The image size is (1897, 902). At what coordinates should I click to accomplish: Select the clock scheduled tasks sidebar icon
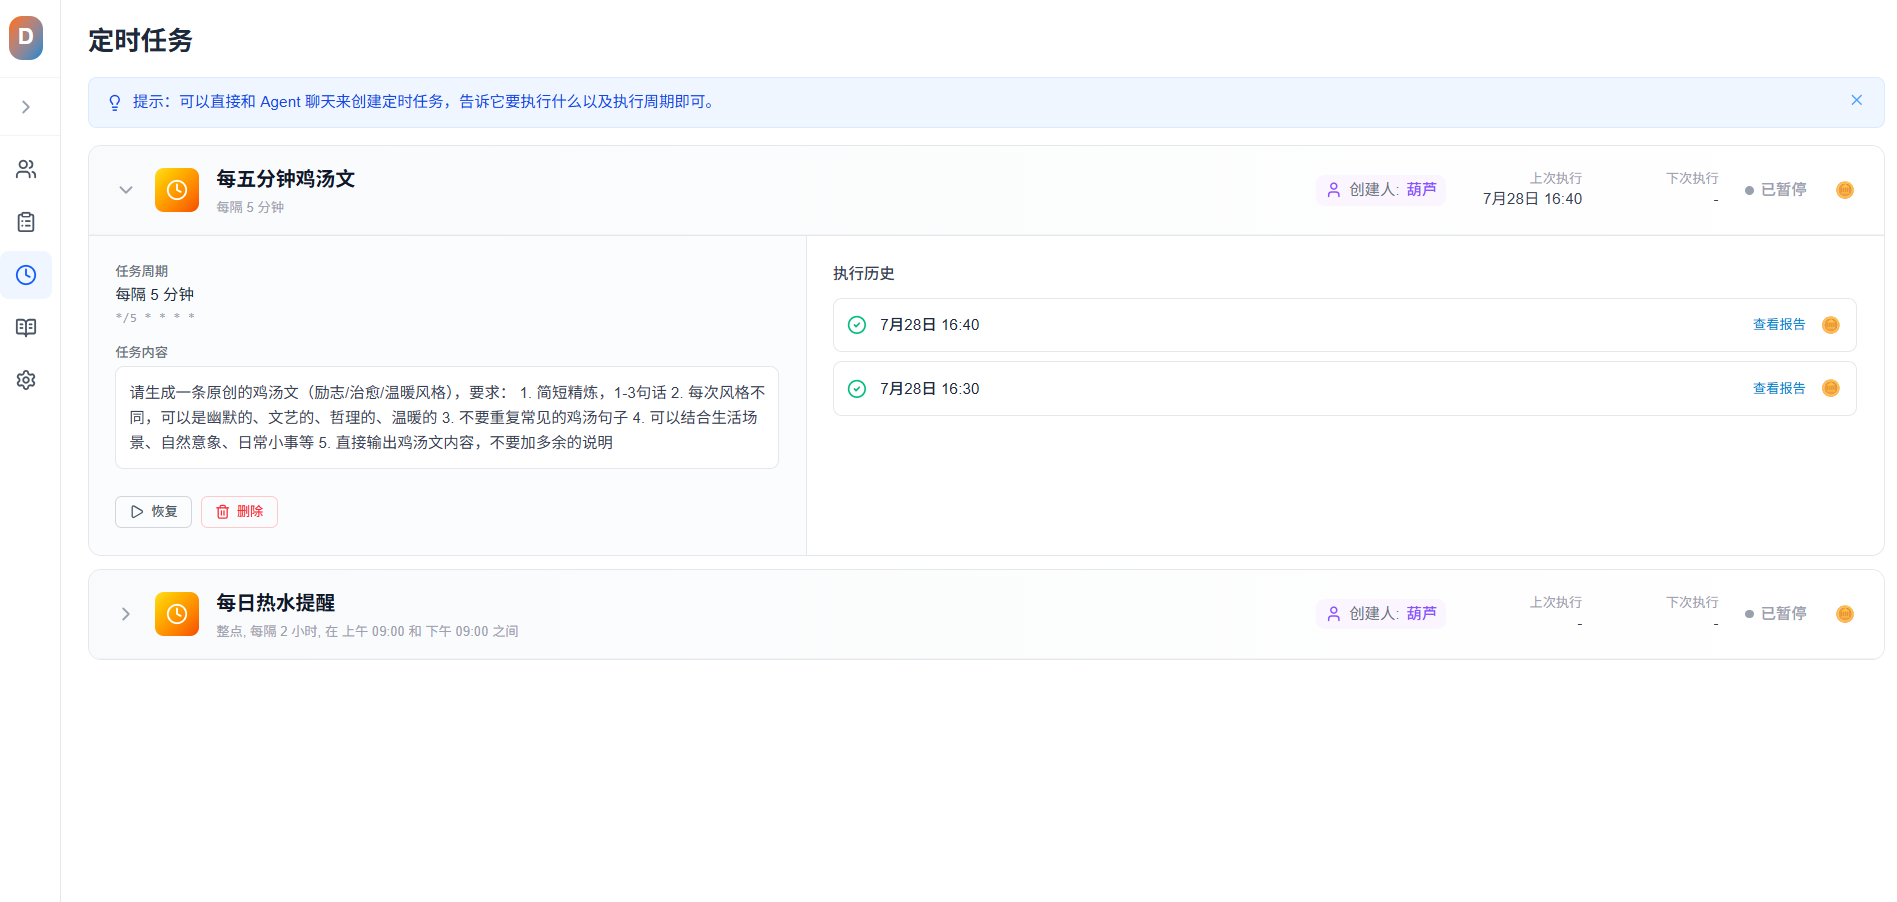coord(26,275)
